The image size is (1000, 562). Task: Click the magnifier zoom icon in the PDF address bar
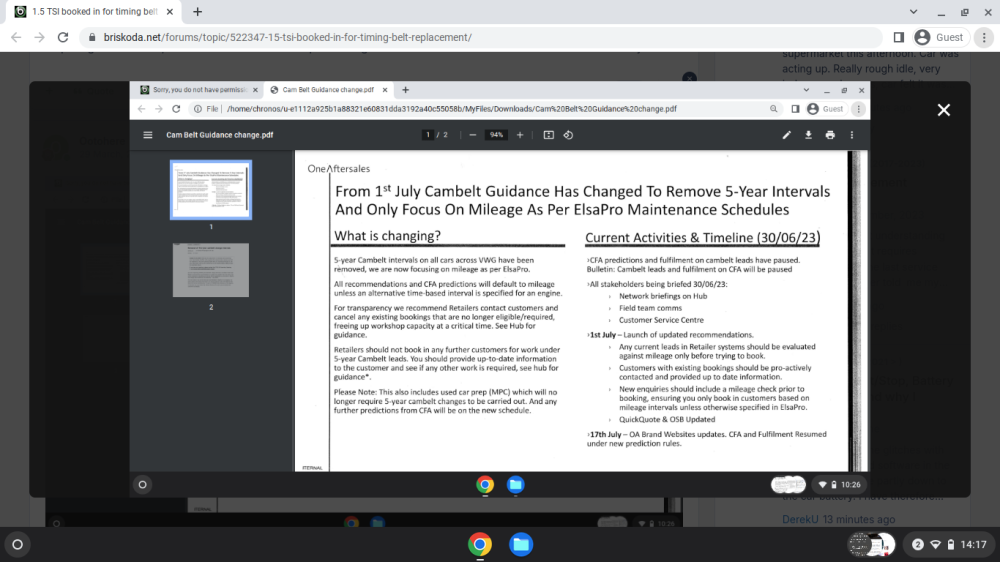click(774, 109)
